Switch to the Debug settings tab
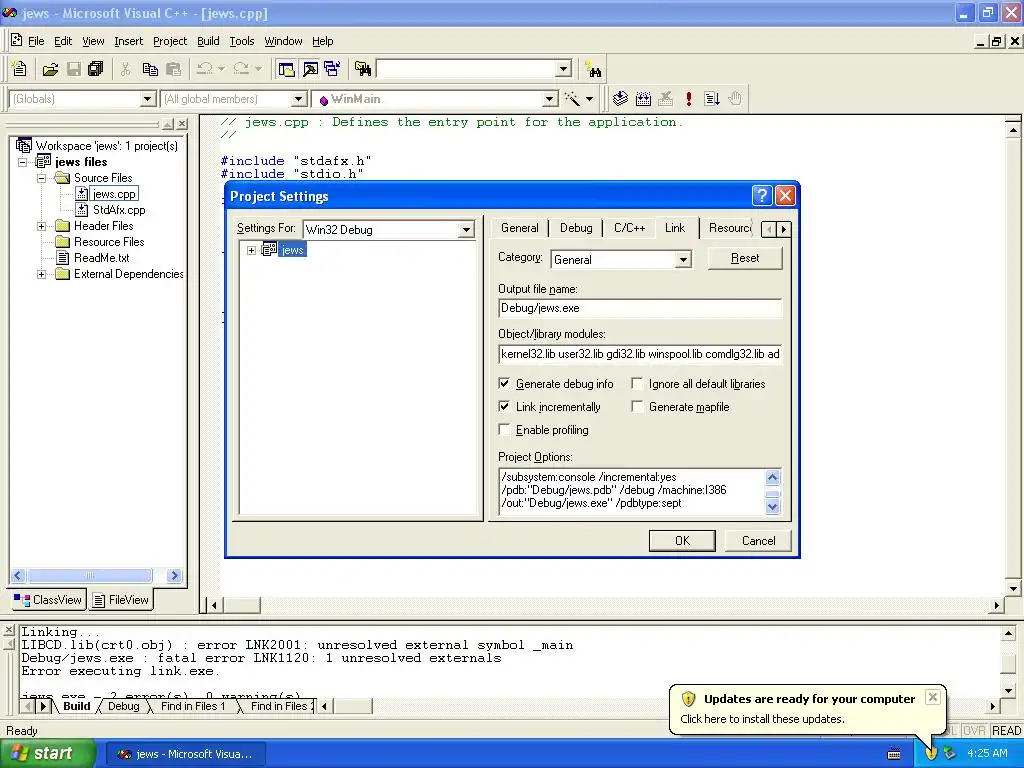Image resolution: width=1024 pixels, height=768 pixels. 576,228
